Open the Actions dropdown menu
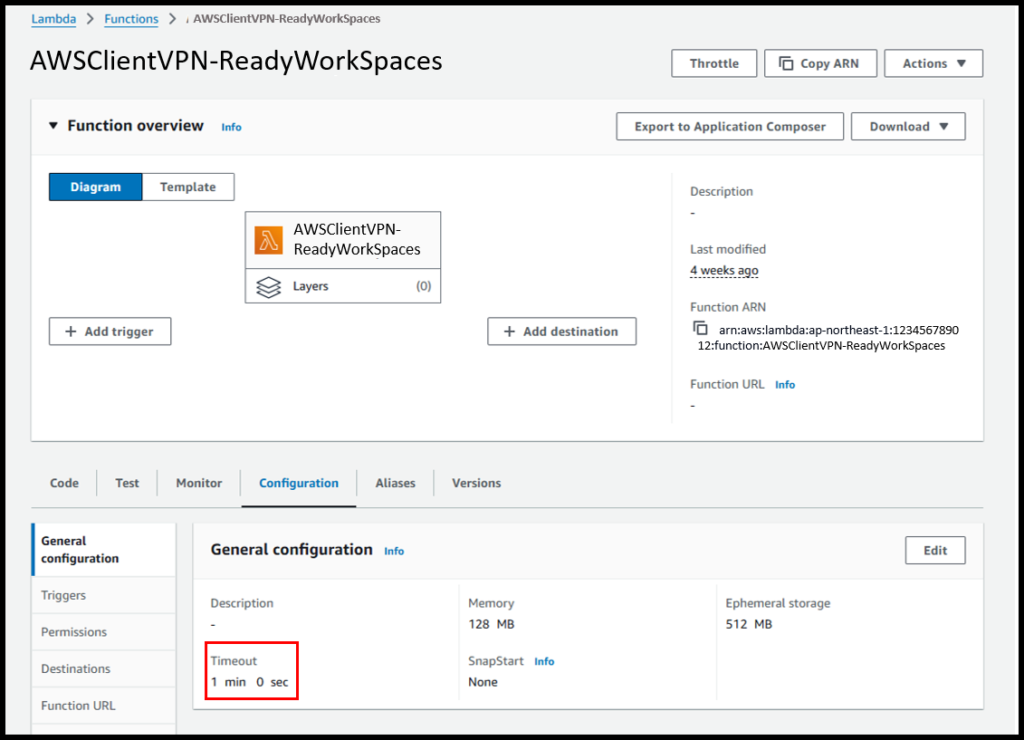 pyautogui.click(x=933, y=63)
